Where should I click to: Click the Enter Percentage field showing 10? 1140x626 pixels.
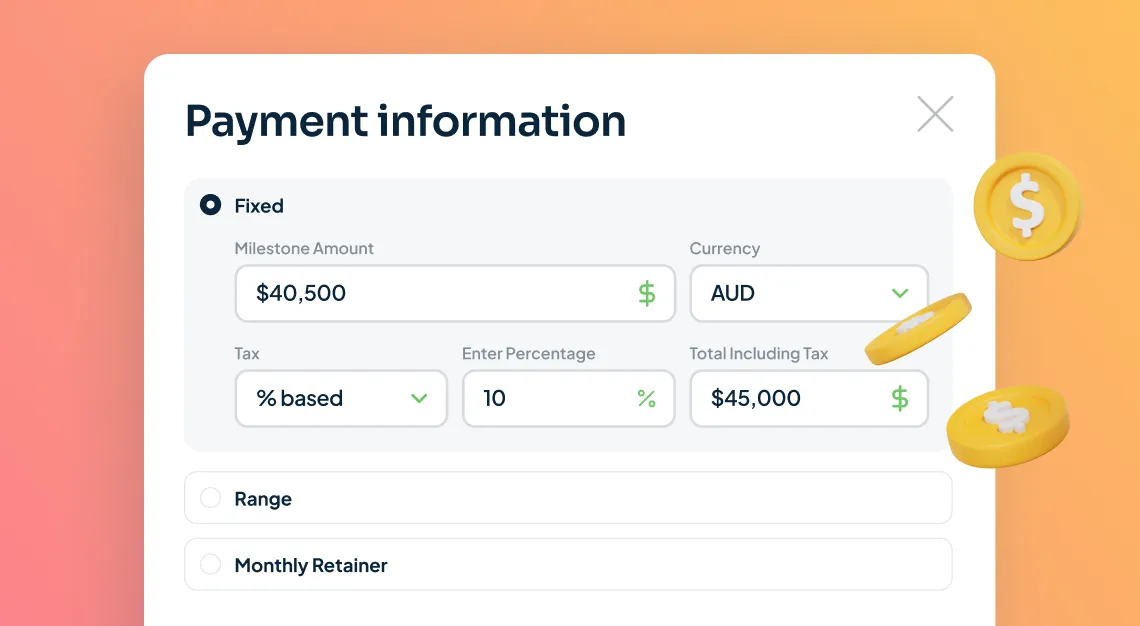coord(569,398)
